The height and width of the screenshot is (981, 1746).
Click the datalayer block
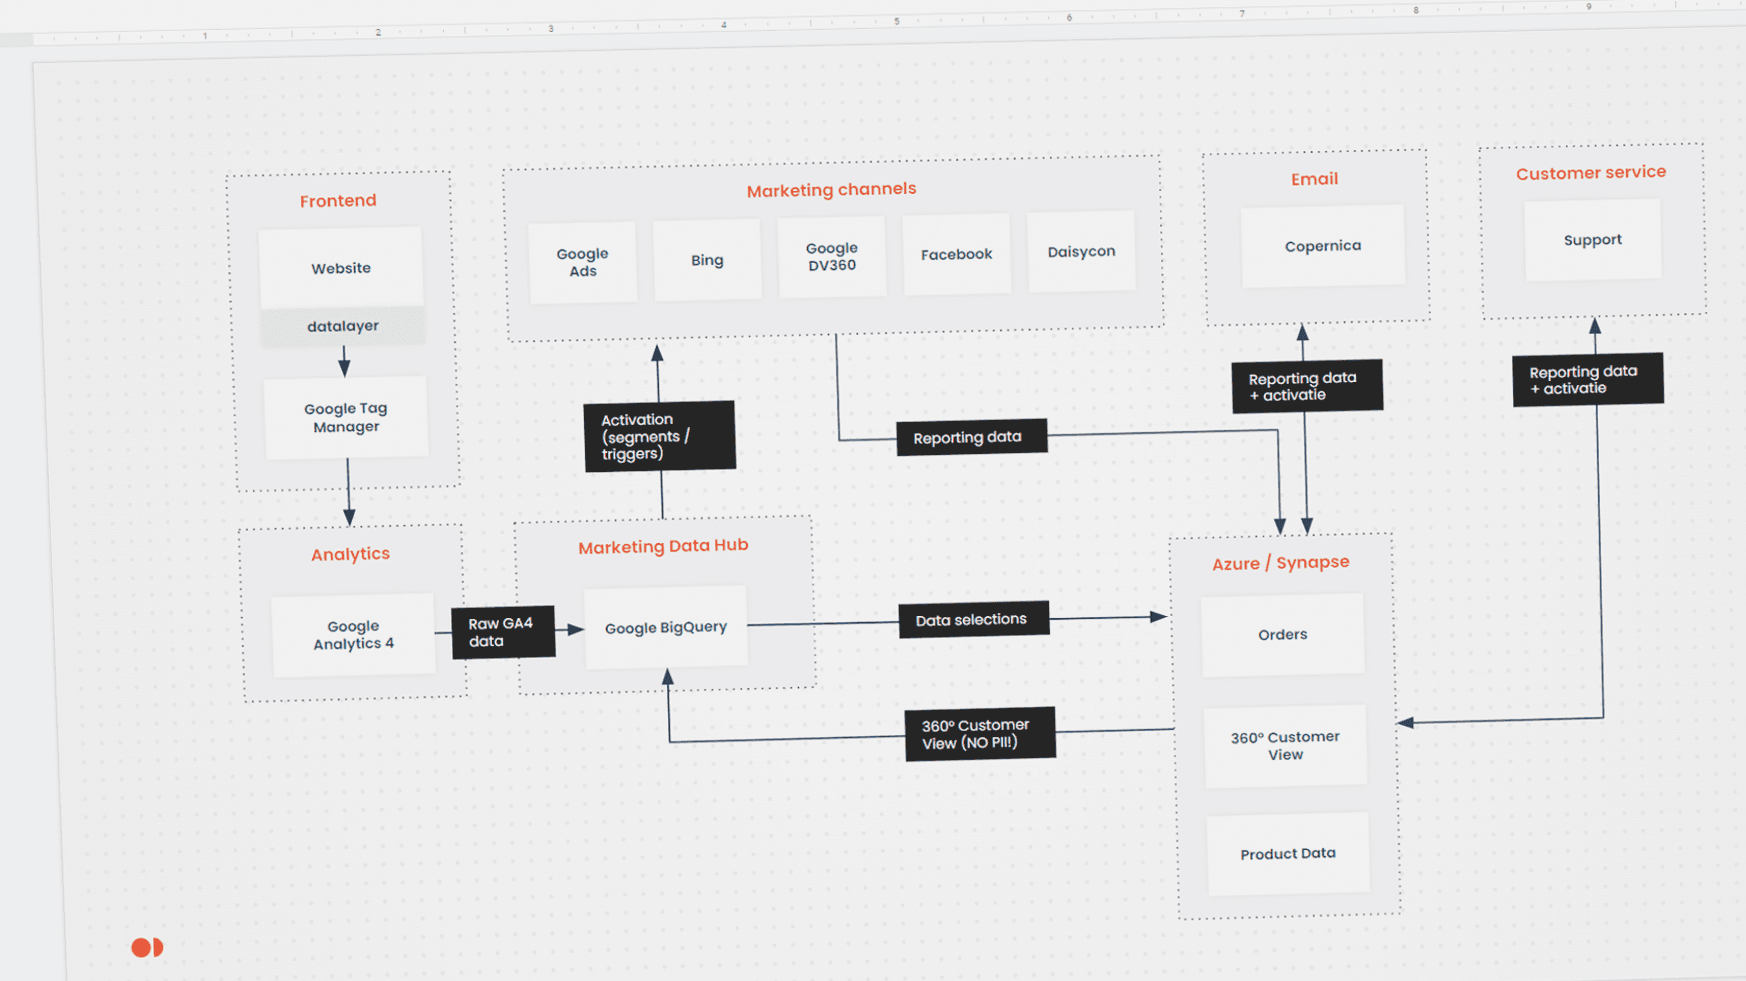click(343, 326)
